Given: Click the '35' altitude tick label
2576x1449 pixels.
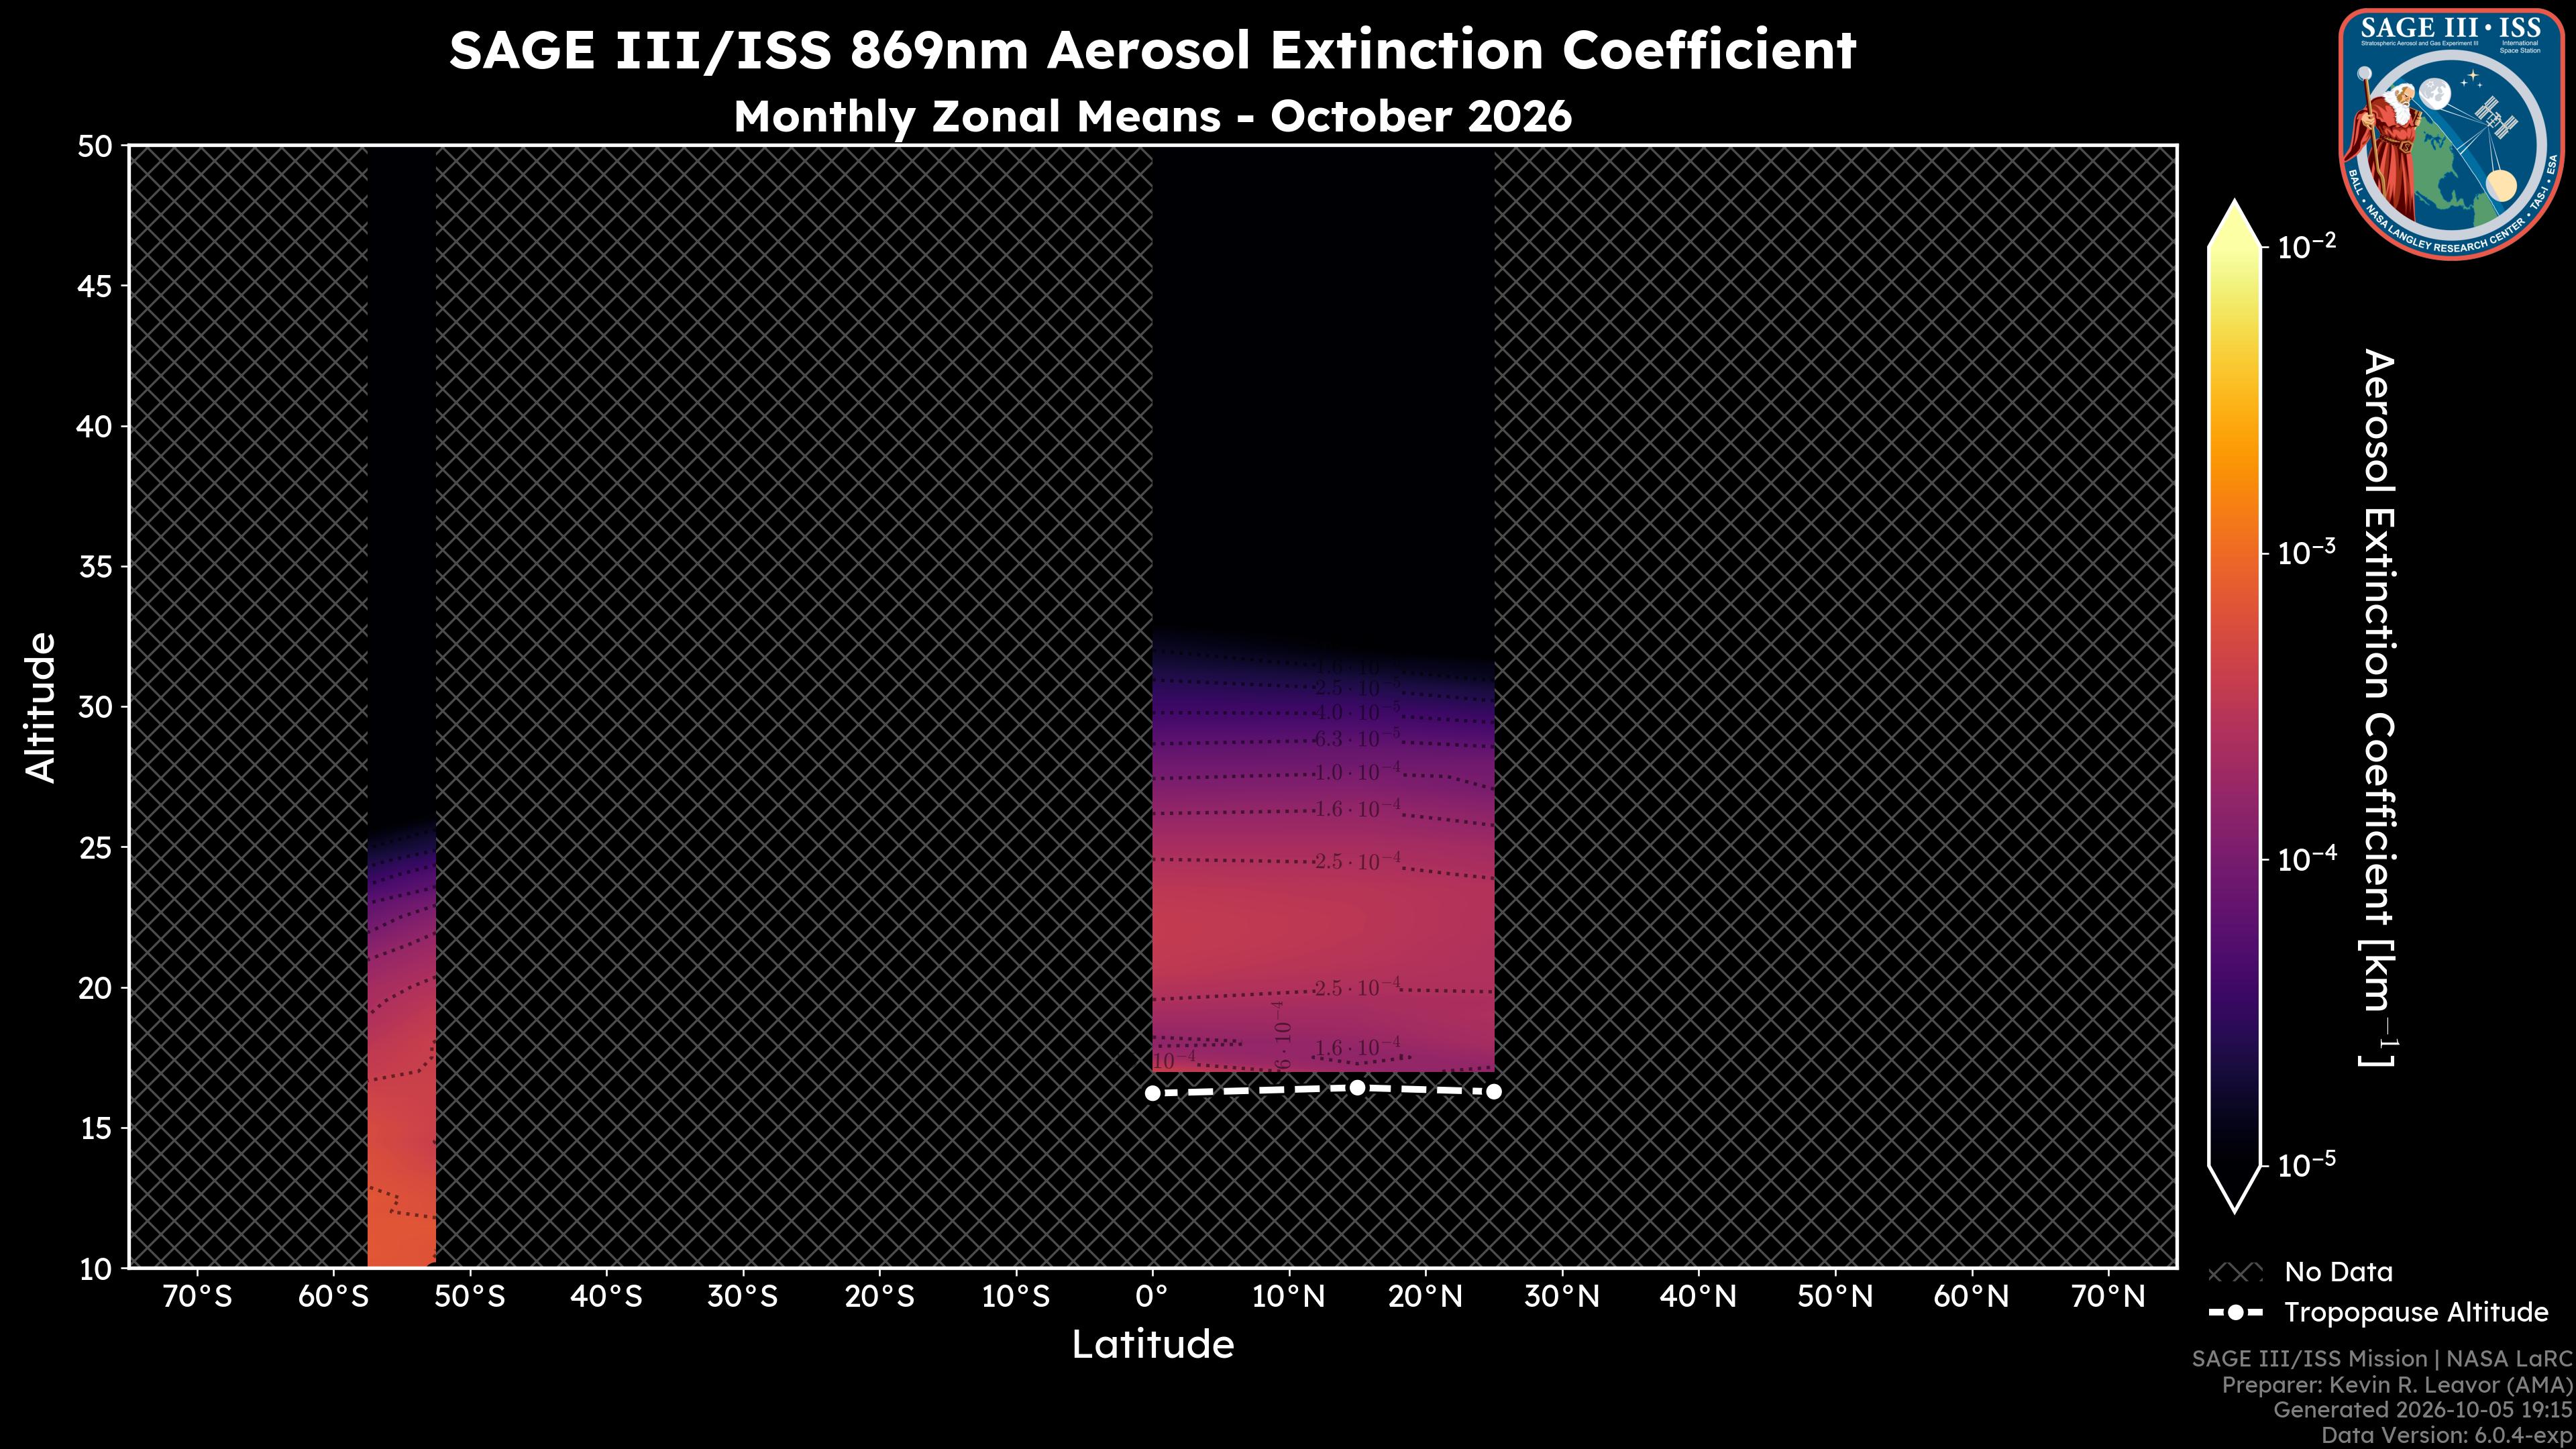Looking at the screenshot, I should pos(95,568).
